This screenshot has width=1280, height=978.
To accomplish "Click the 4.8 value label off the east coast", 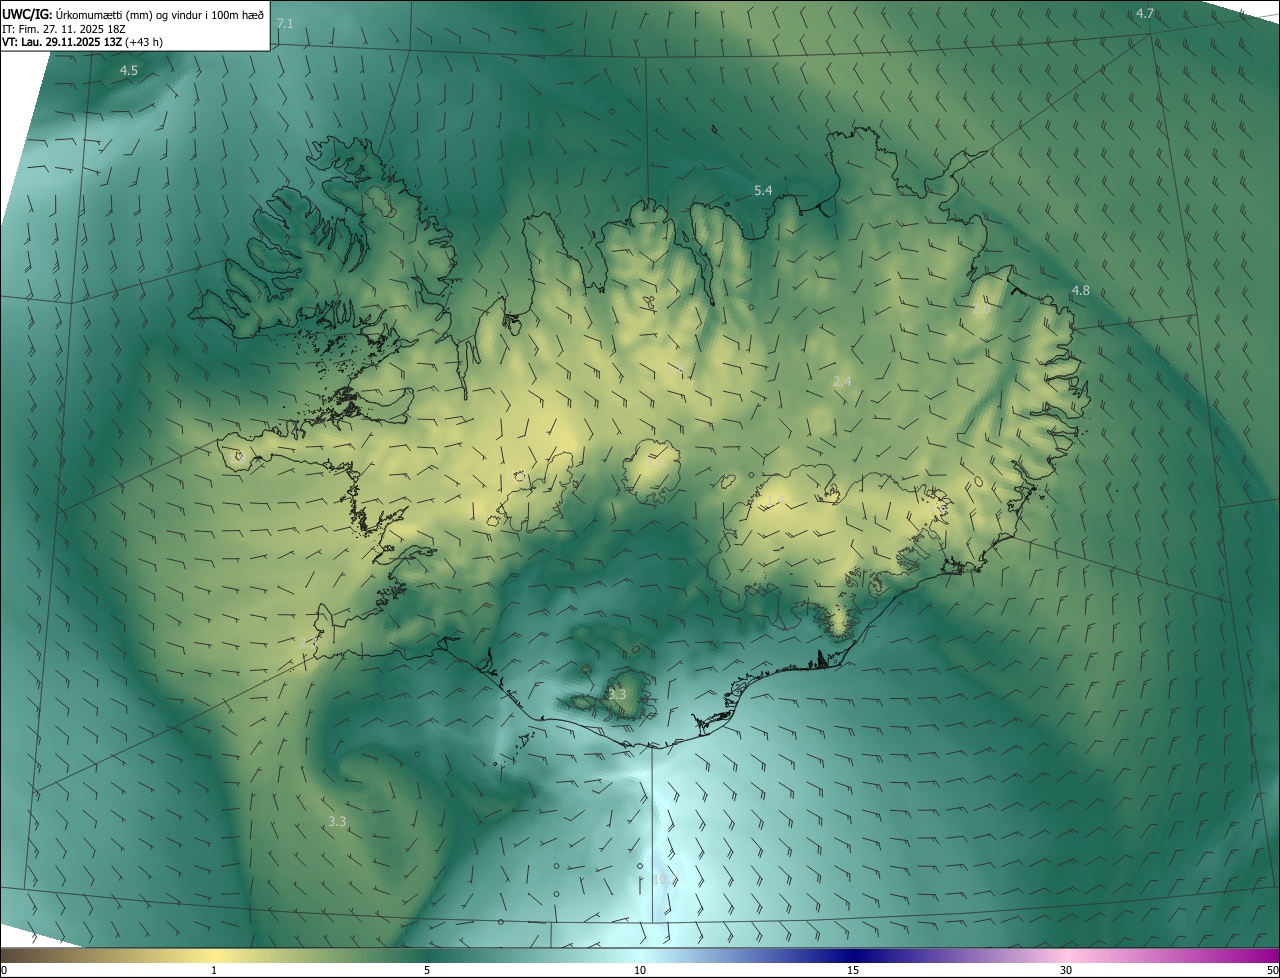I will [1080, 290].
